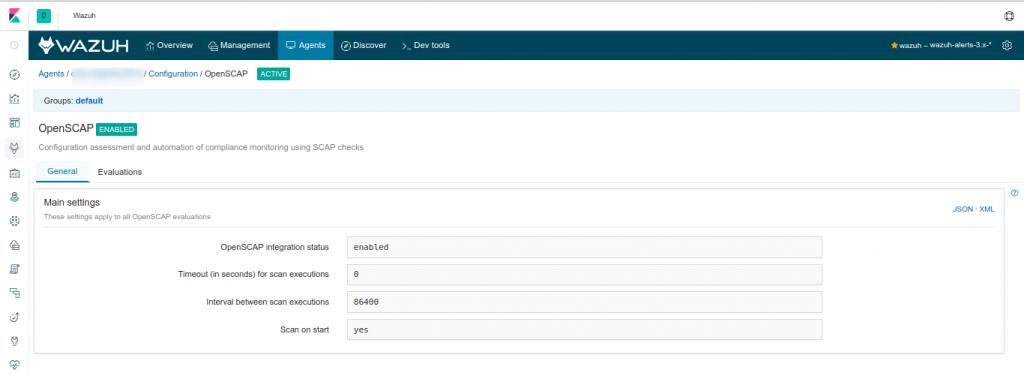The width and height of the screenshot is (1024, 376).
Task: Click the ACTIVE status badge
Action: [x=274, y=74]
